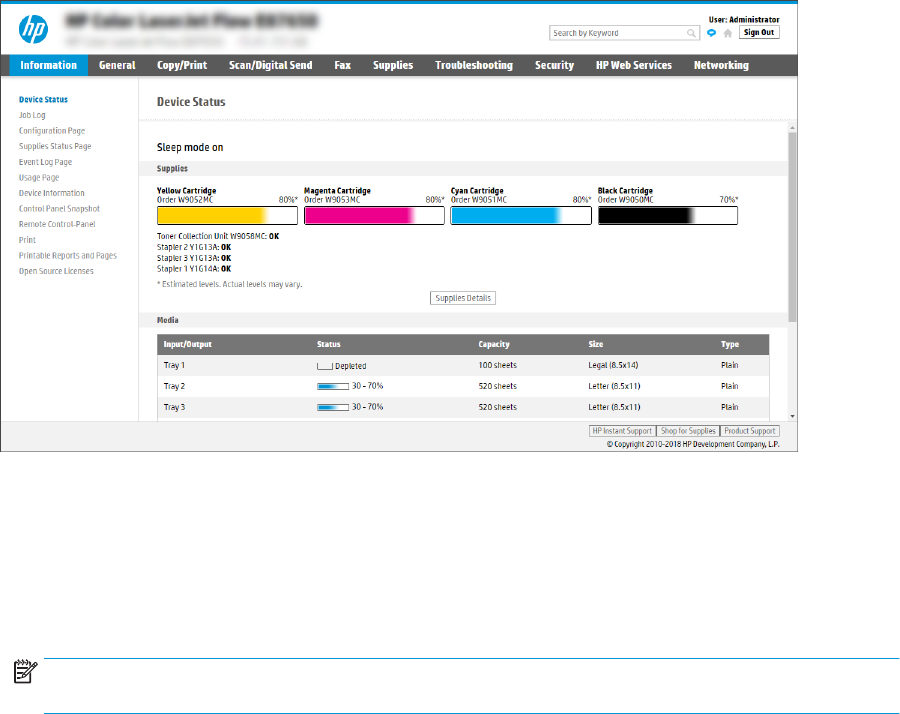
Task: Click the Tray 1 depleted level indicator
Action: point(325,366)
